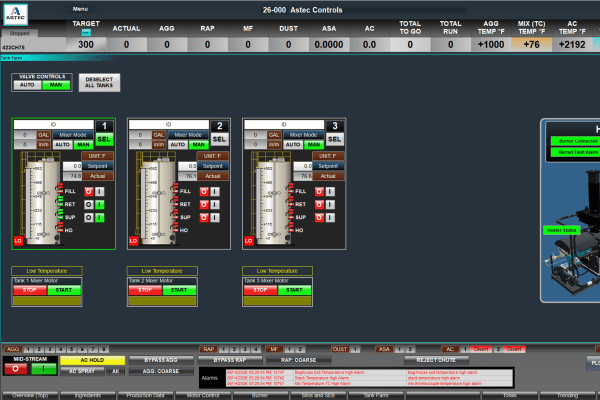Set tank 3 mixer mode to AUTO
Image resolution: width=600 pixels, height=400 pixels.
[x=293, y=145]
